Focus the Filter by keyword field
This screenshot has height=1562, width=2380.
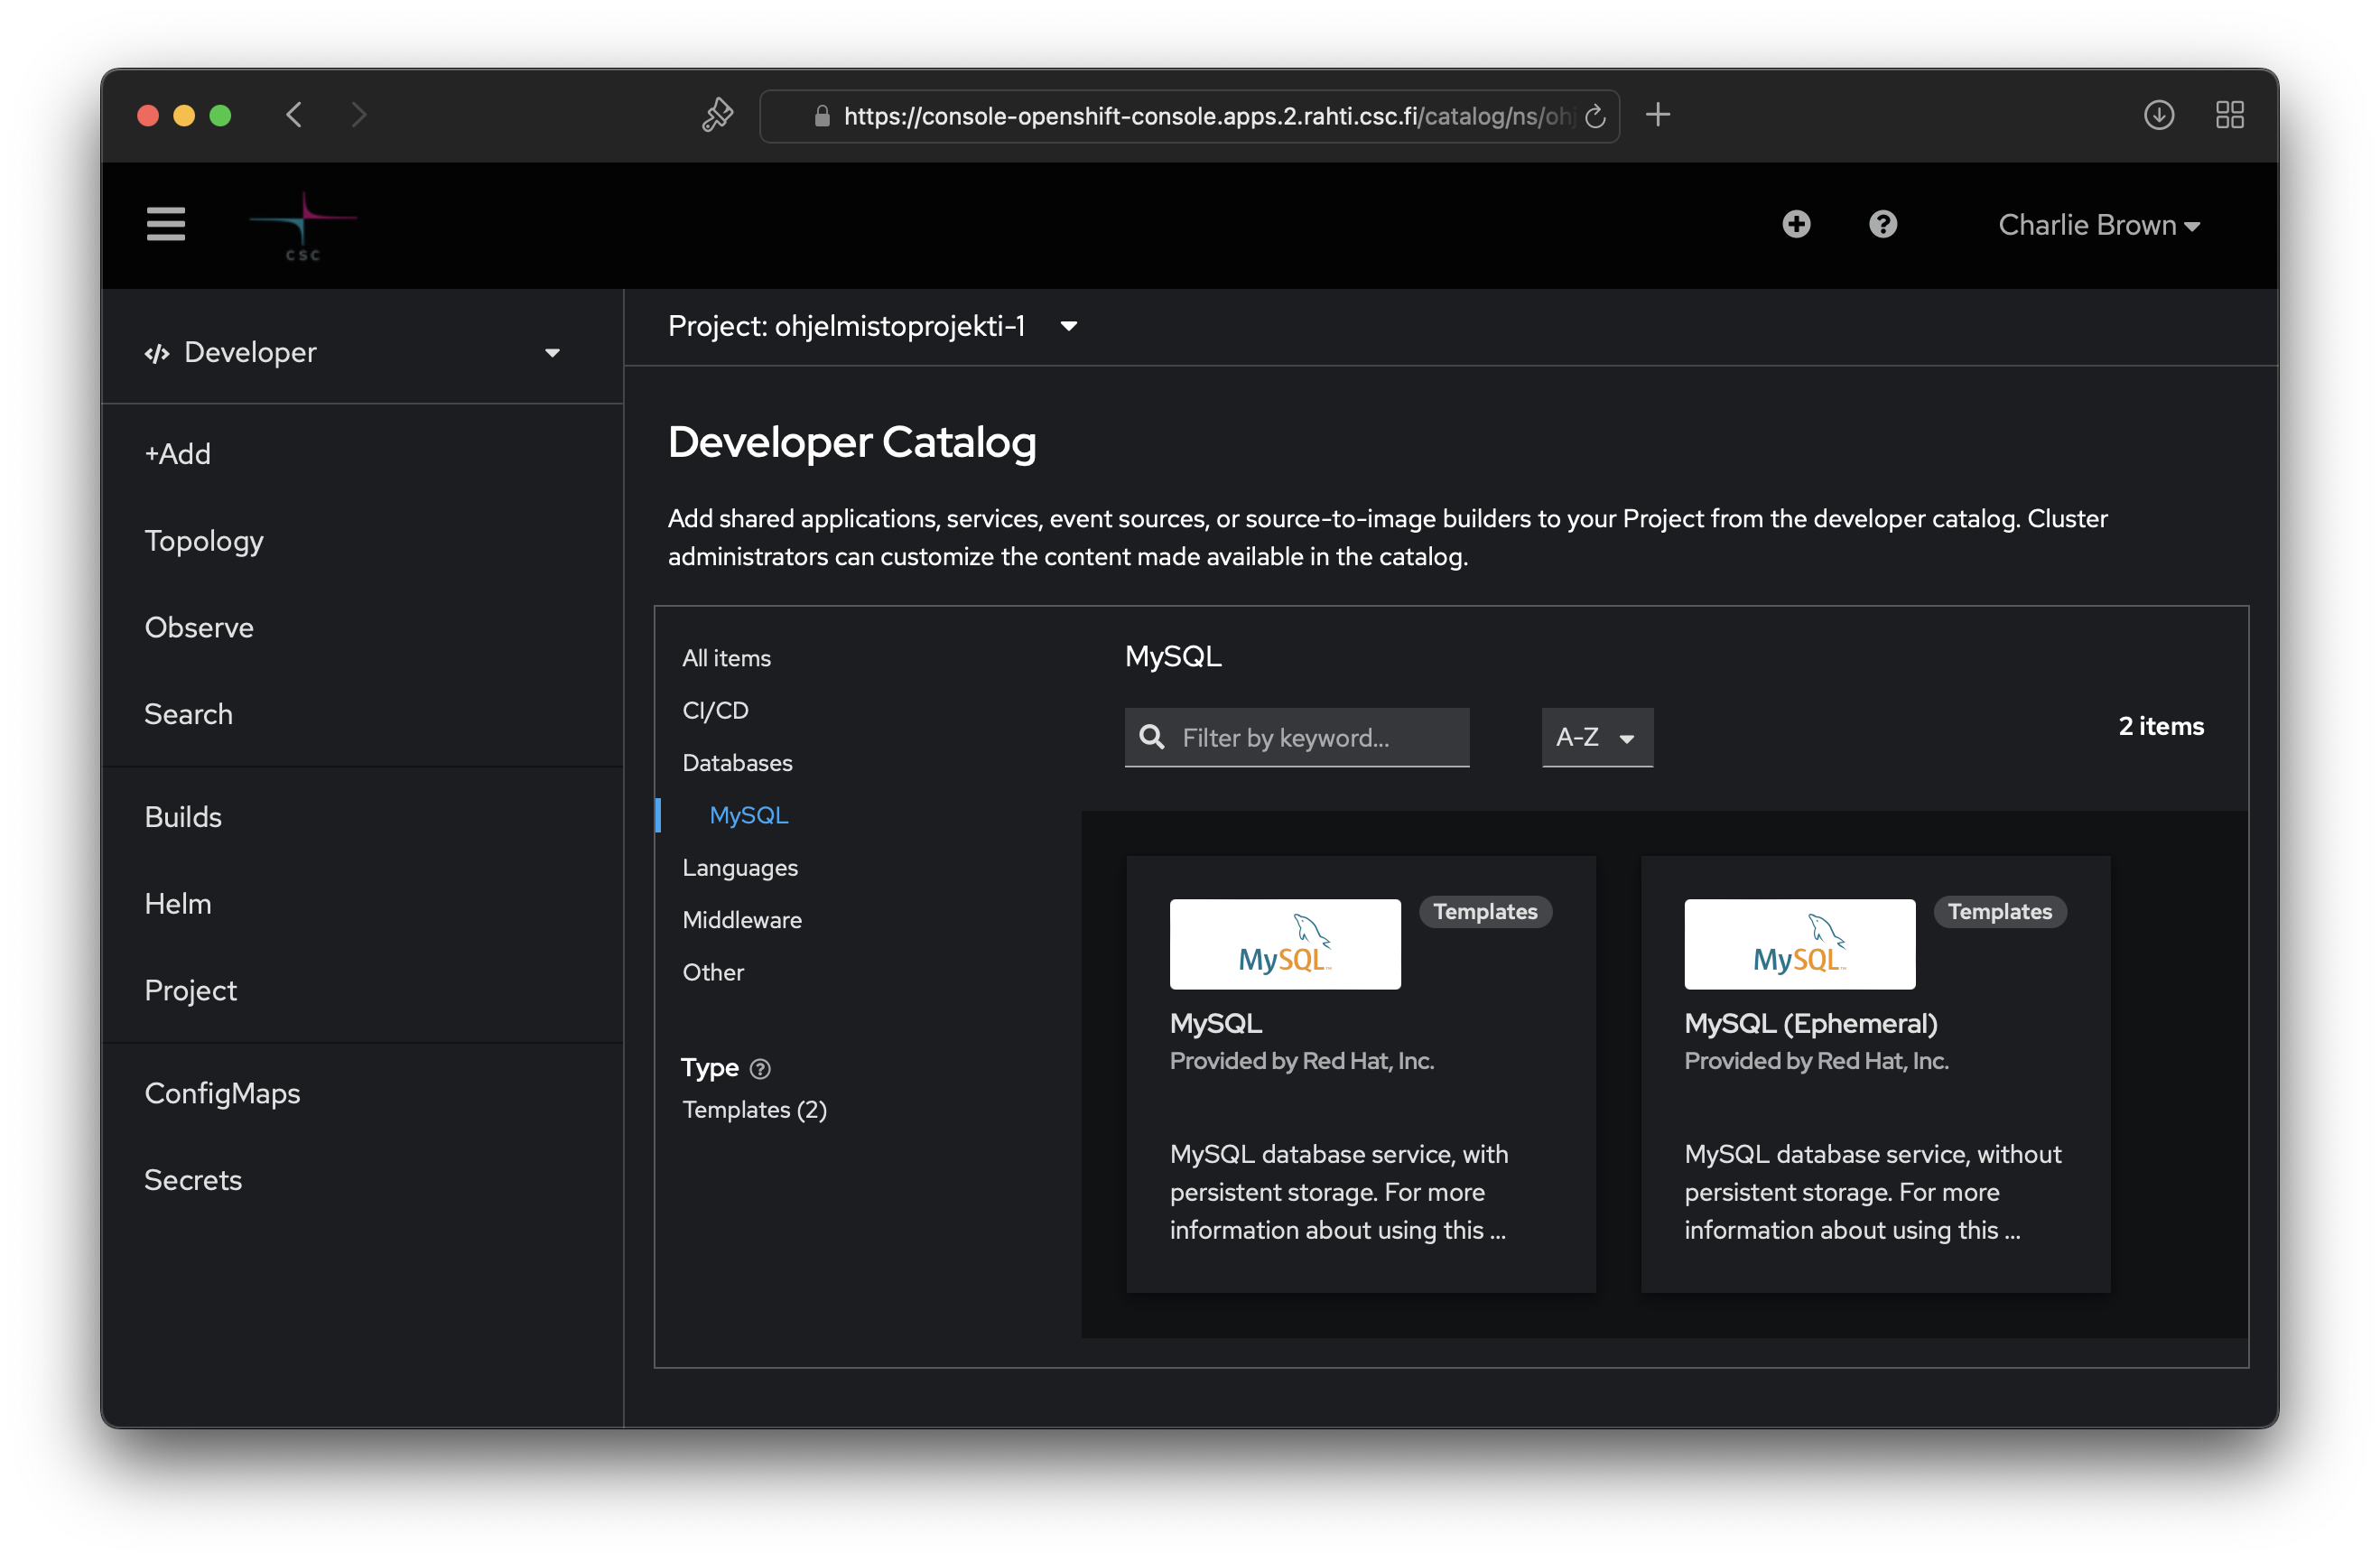pyautogui.click(x=1310, y=738)
